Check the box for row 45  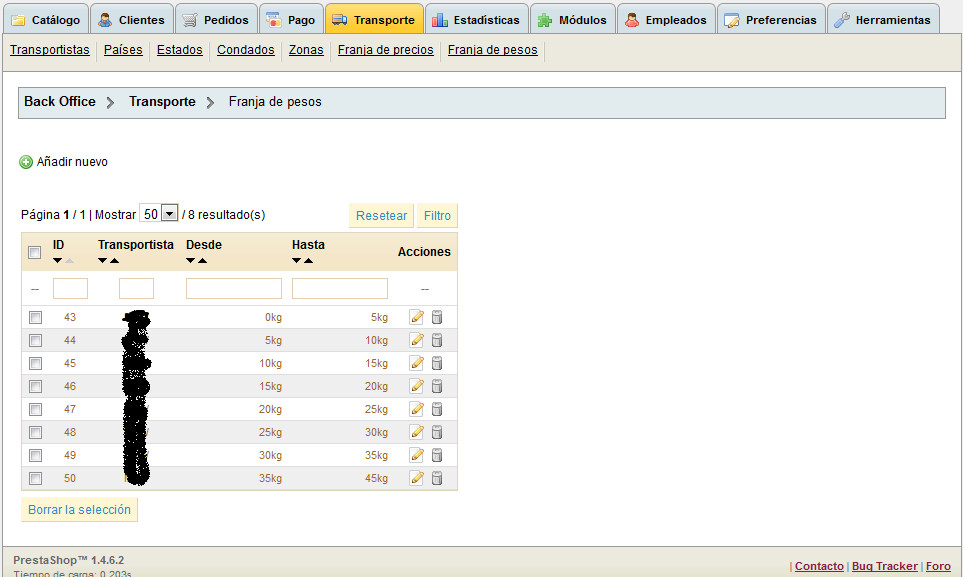36,364
